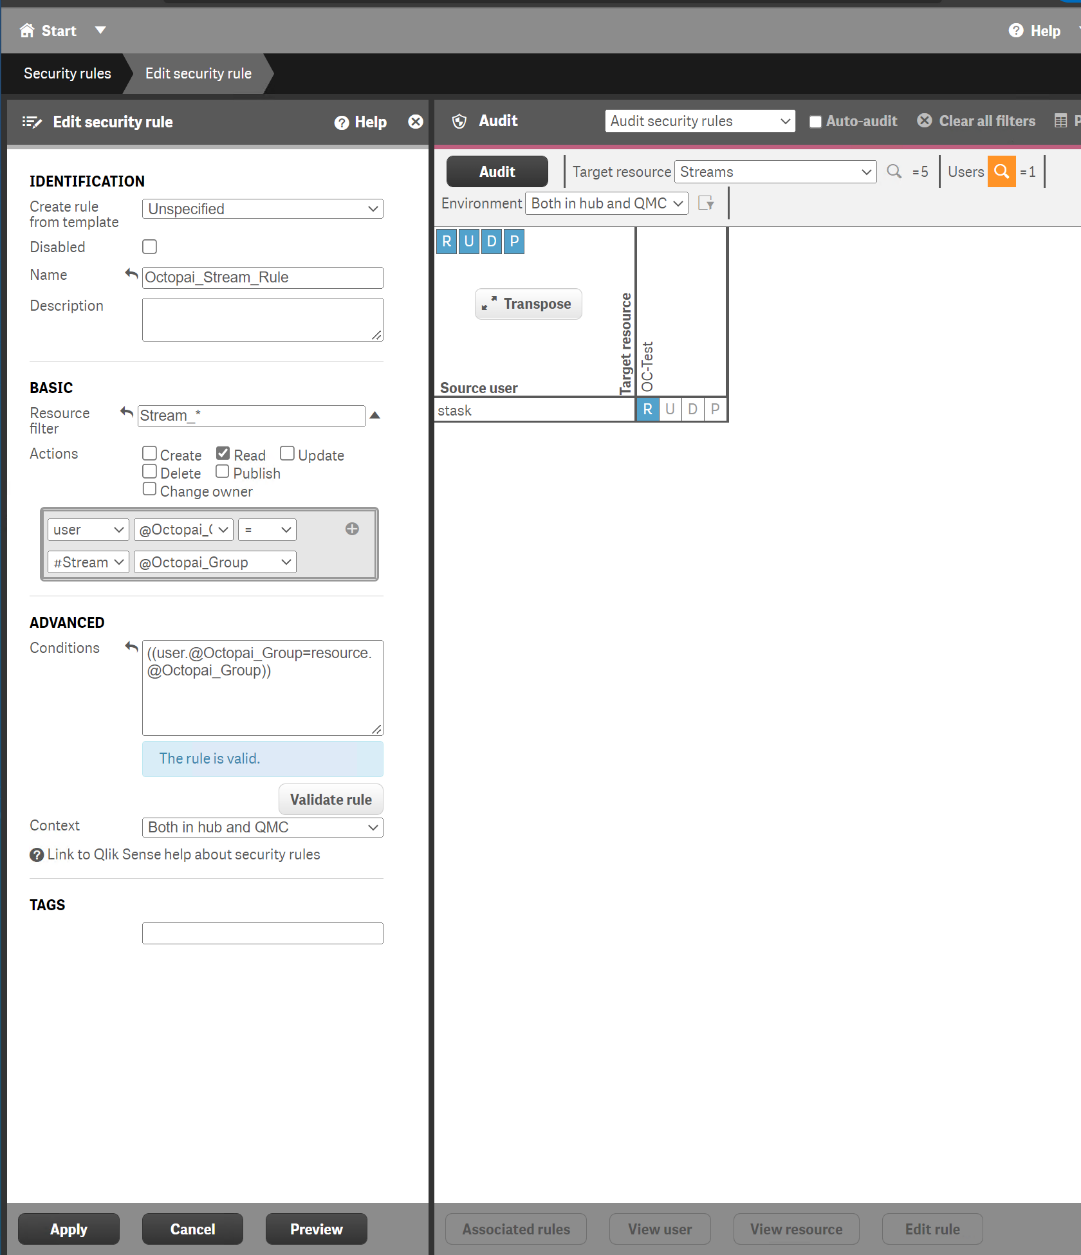
Task: Collapse the Resource filter expander arrow
Action: [x=375, y=415]
